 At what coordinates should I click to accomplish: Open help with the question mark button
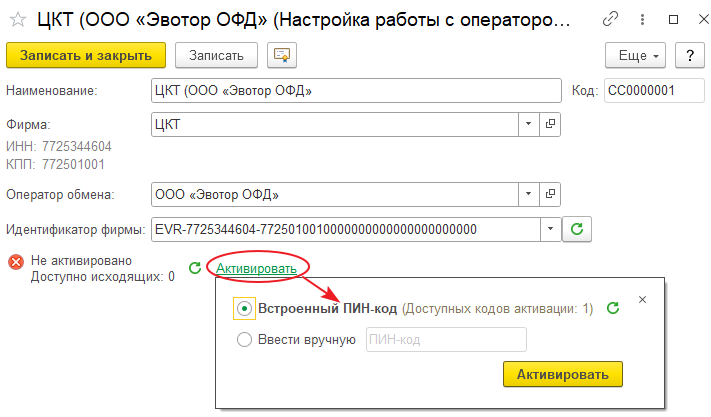(688, 55)
